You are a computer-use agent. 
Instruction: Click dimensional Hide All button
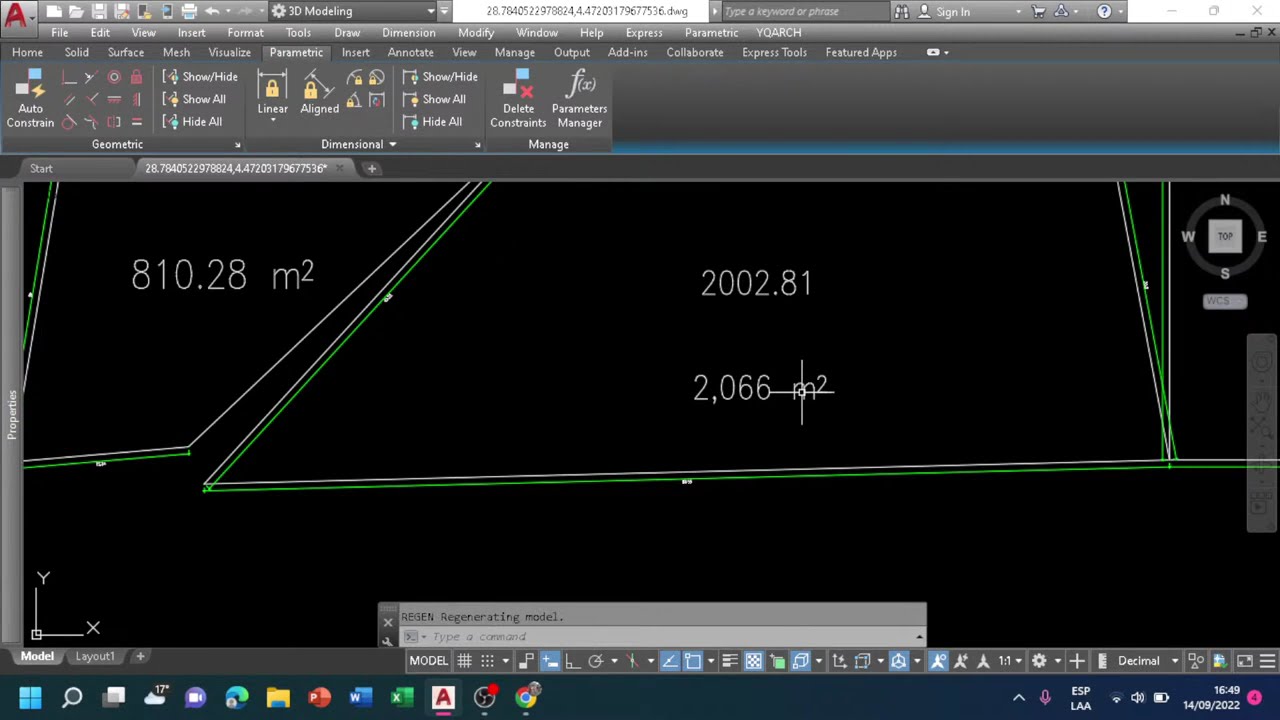point(432,122)
